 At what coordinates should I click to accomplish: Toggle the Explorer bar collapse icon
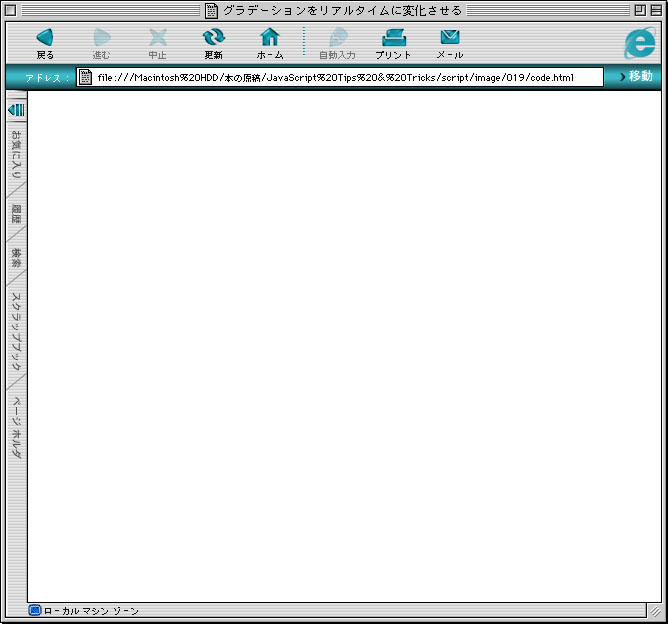pos(16,108)
